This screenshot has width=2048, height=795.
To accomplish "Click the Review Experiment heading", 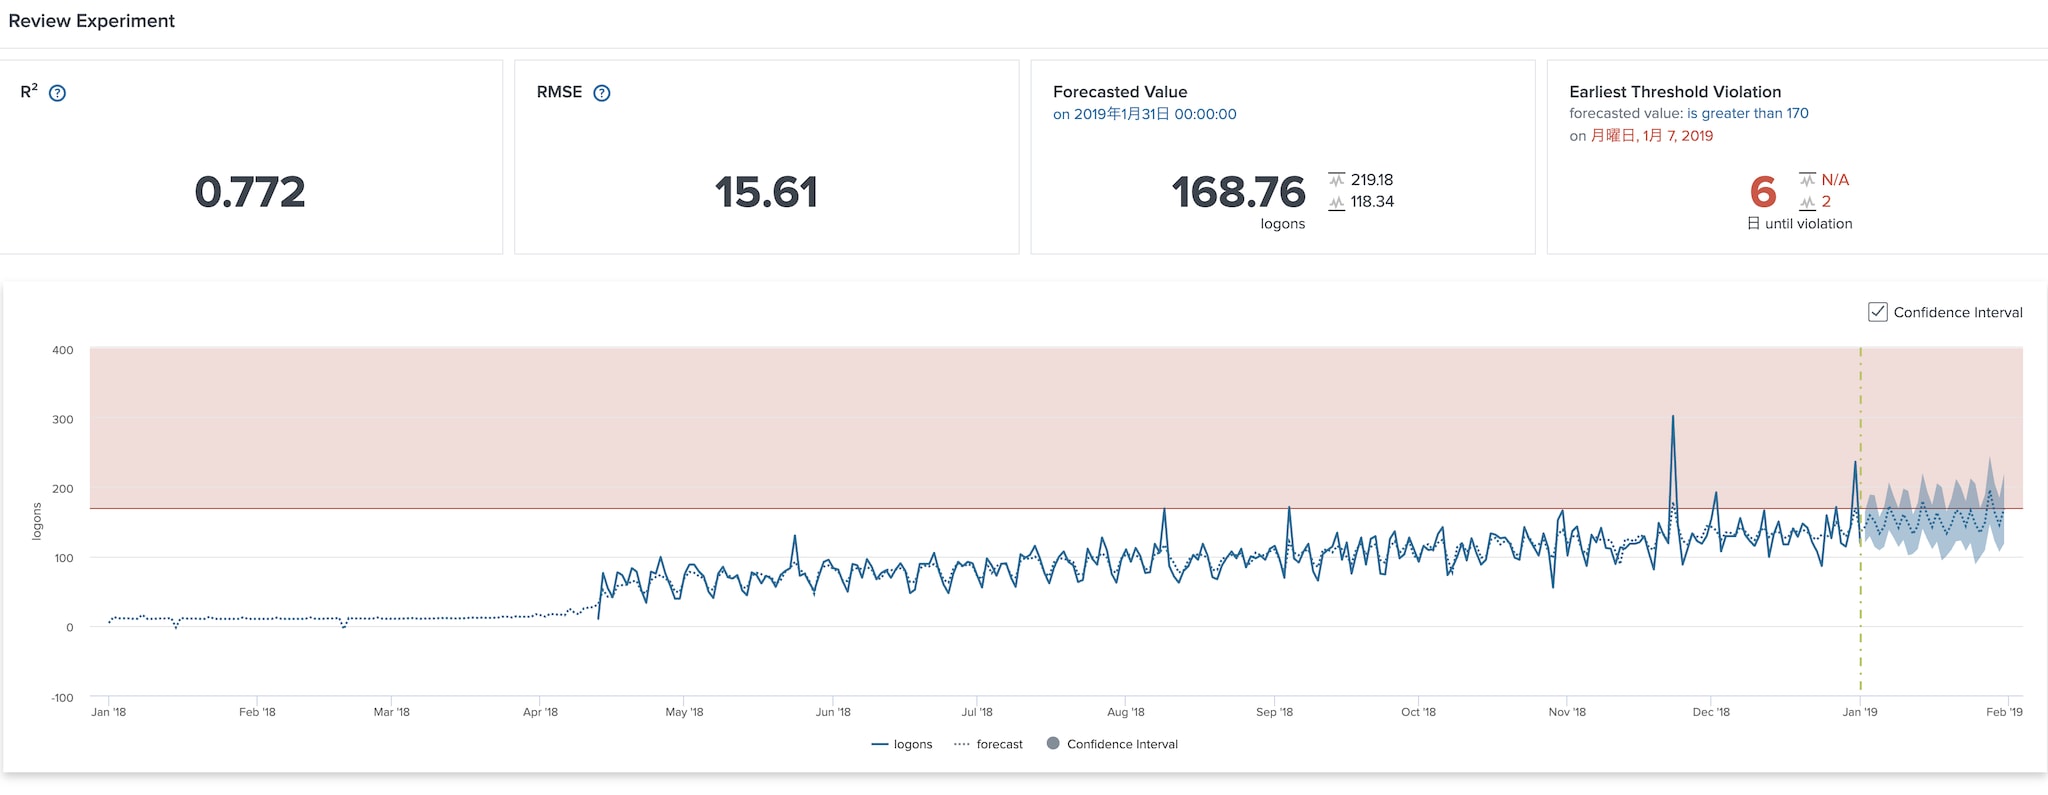I will (x=92, y=21).
